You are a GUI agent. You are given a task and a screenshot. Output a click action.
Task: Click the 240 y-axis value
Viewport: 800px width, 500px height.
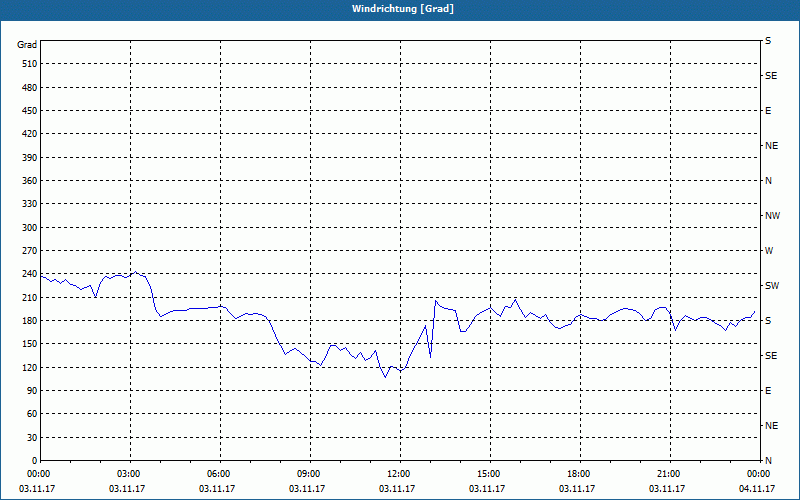[x=30, y=274]
